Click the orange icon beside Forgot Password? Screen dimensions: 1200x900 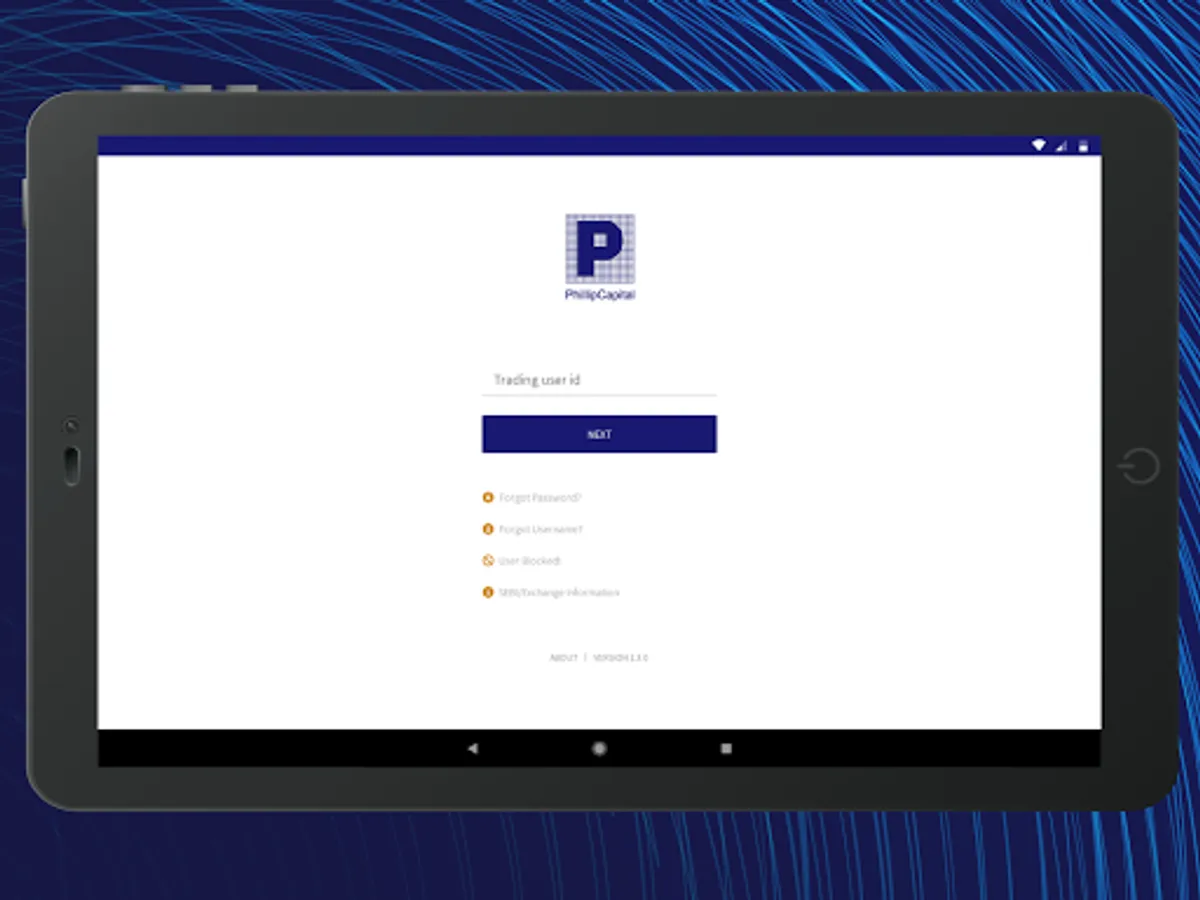[x=488, y=497]
